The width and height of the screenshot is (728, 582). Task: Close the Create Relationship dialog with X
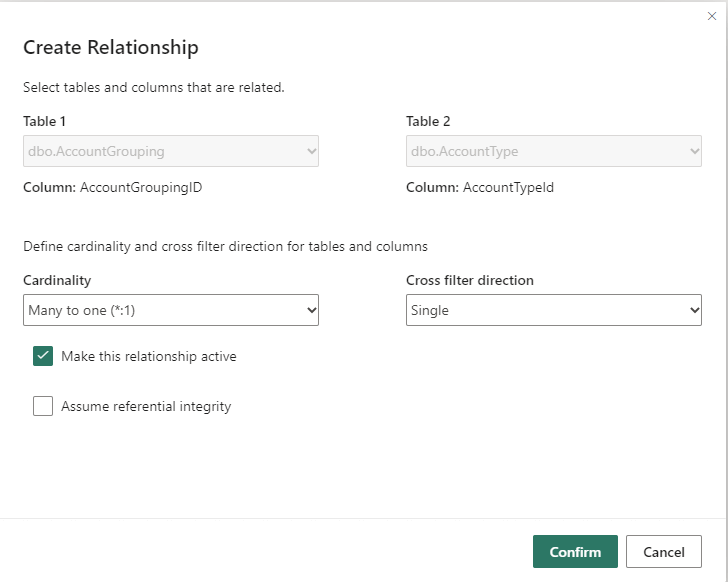pyautogui.click(x=712, y=16)
